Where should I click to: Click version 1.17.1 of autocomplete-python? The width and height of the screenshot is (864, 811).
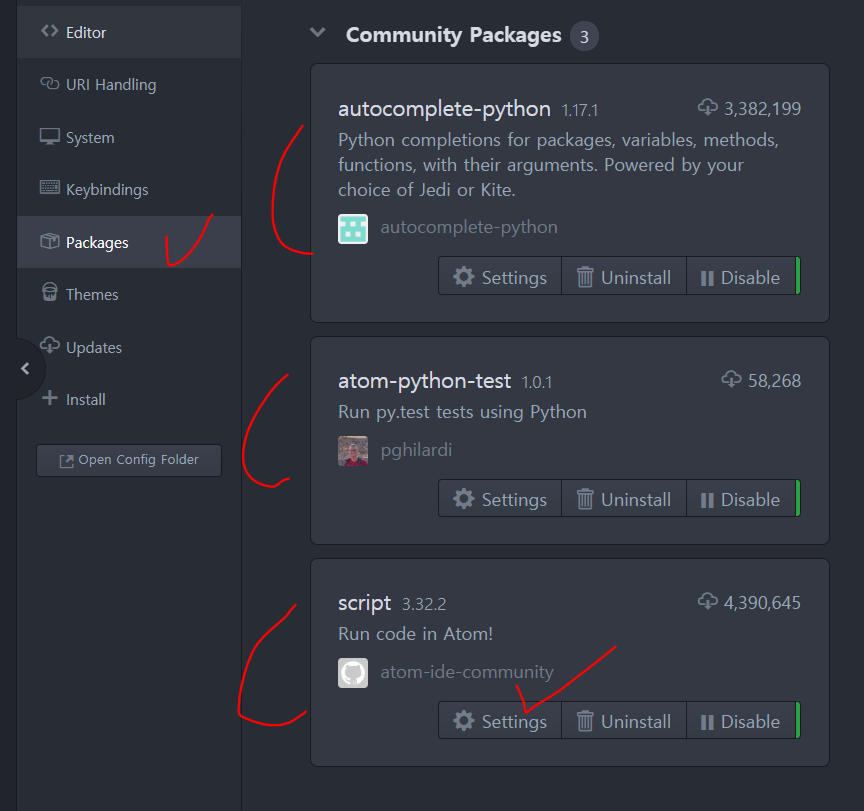(580, 111)
